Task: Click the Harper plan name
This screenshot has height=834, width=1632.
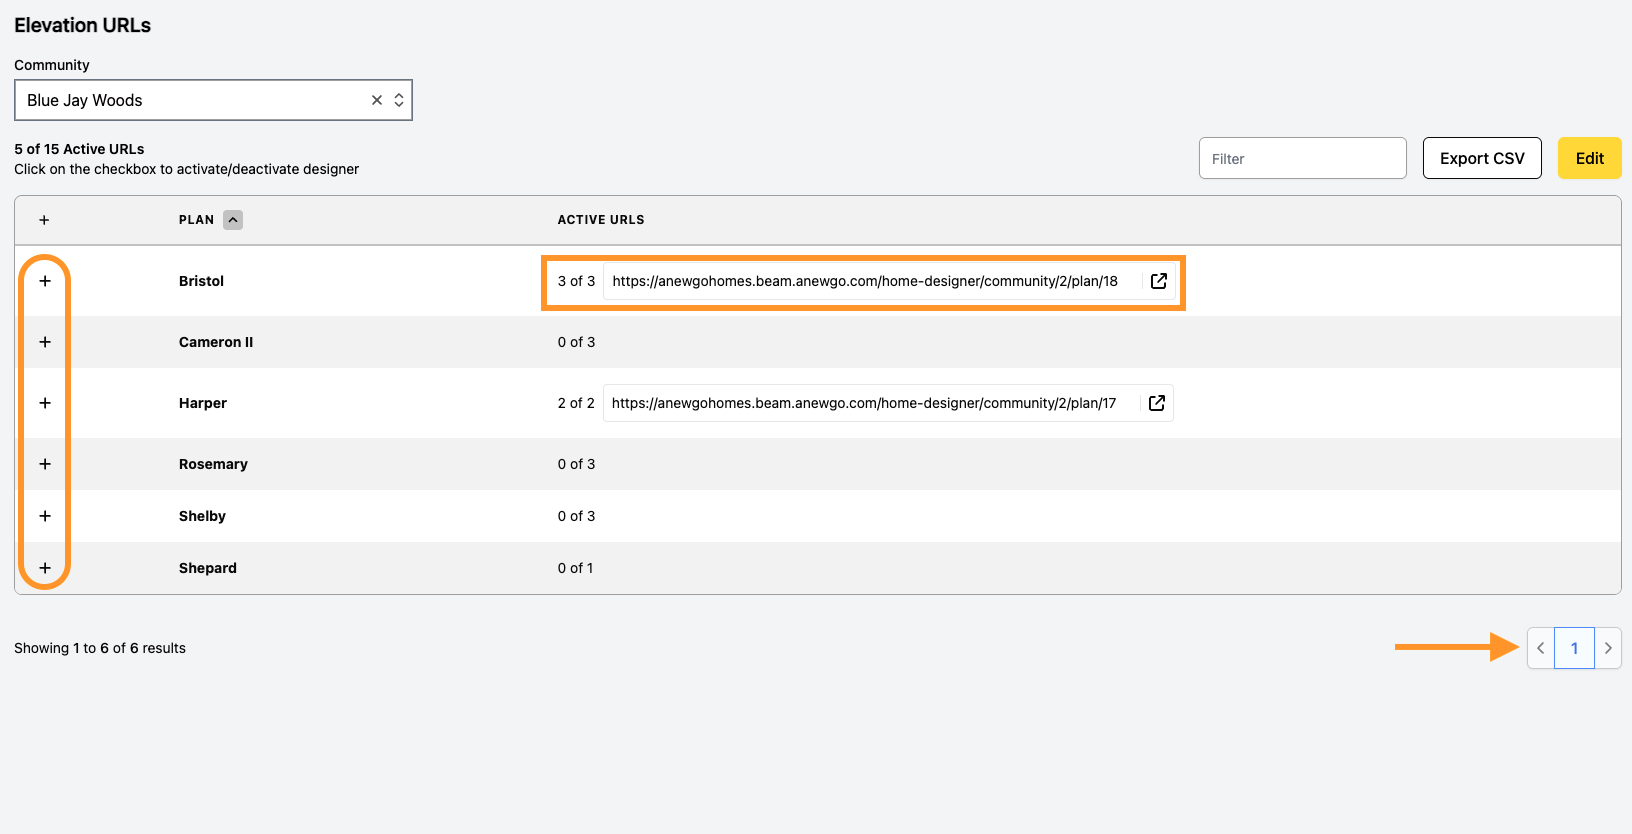Action: pyautogui.click(x=203, y=403)
